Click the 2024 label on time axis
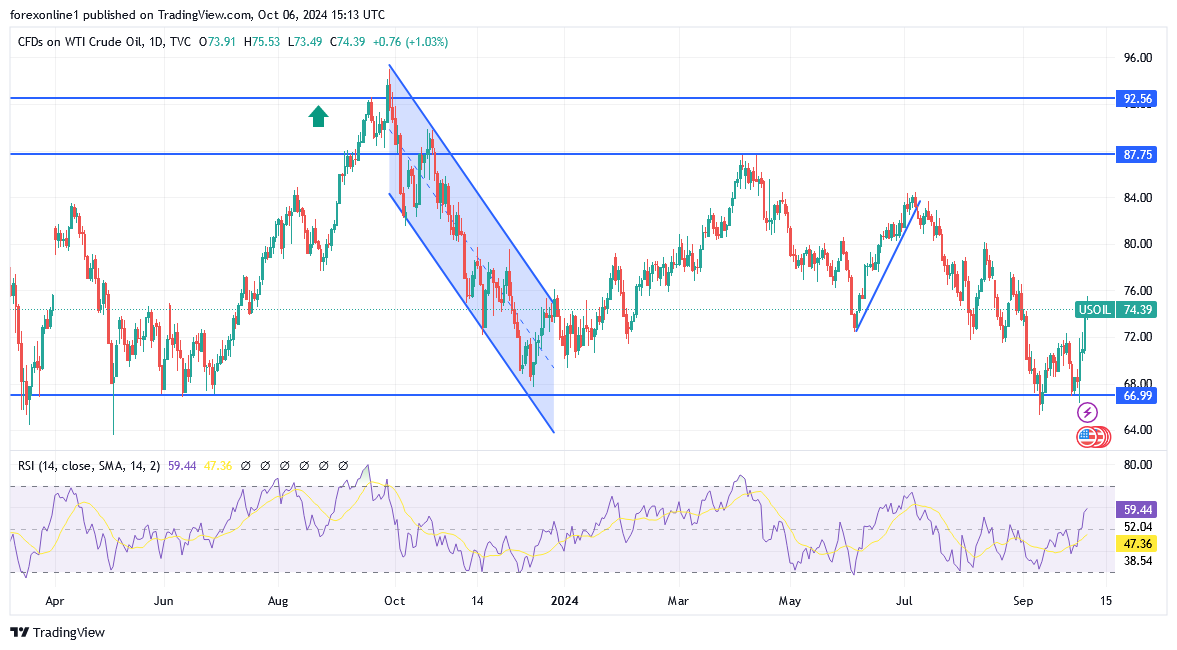The image size is (1177, 650). pos(564,601)
